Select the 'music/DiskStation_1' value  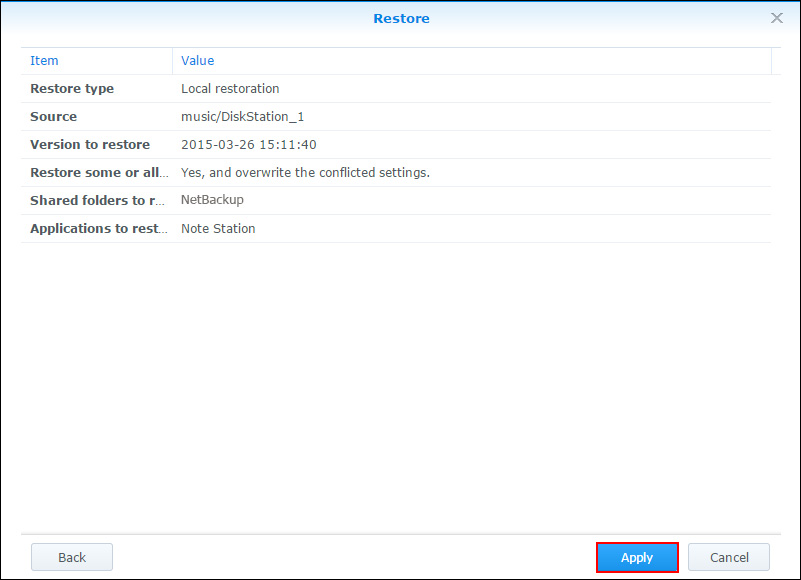click(243, 117)
